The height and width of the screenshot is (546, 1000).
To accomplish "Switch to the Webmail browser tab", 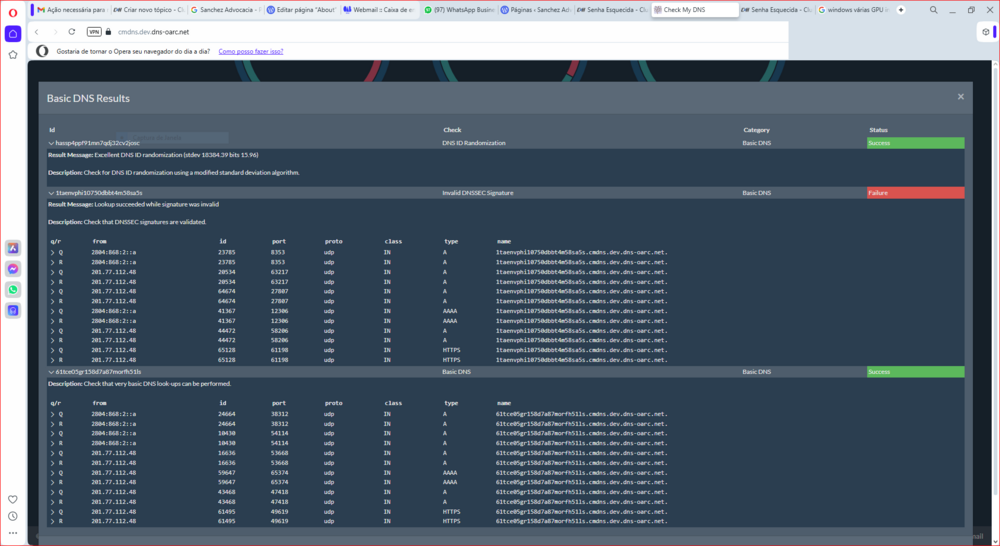I will coord(378,10).
